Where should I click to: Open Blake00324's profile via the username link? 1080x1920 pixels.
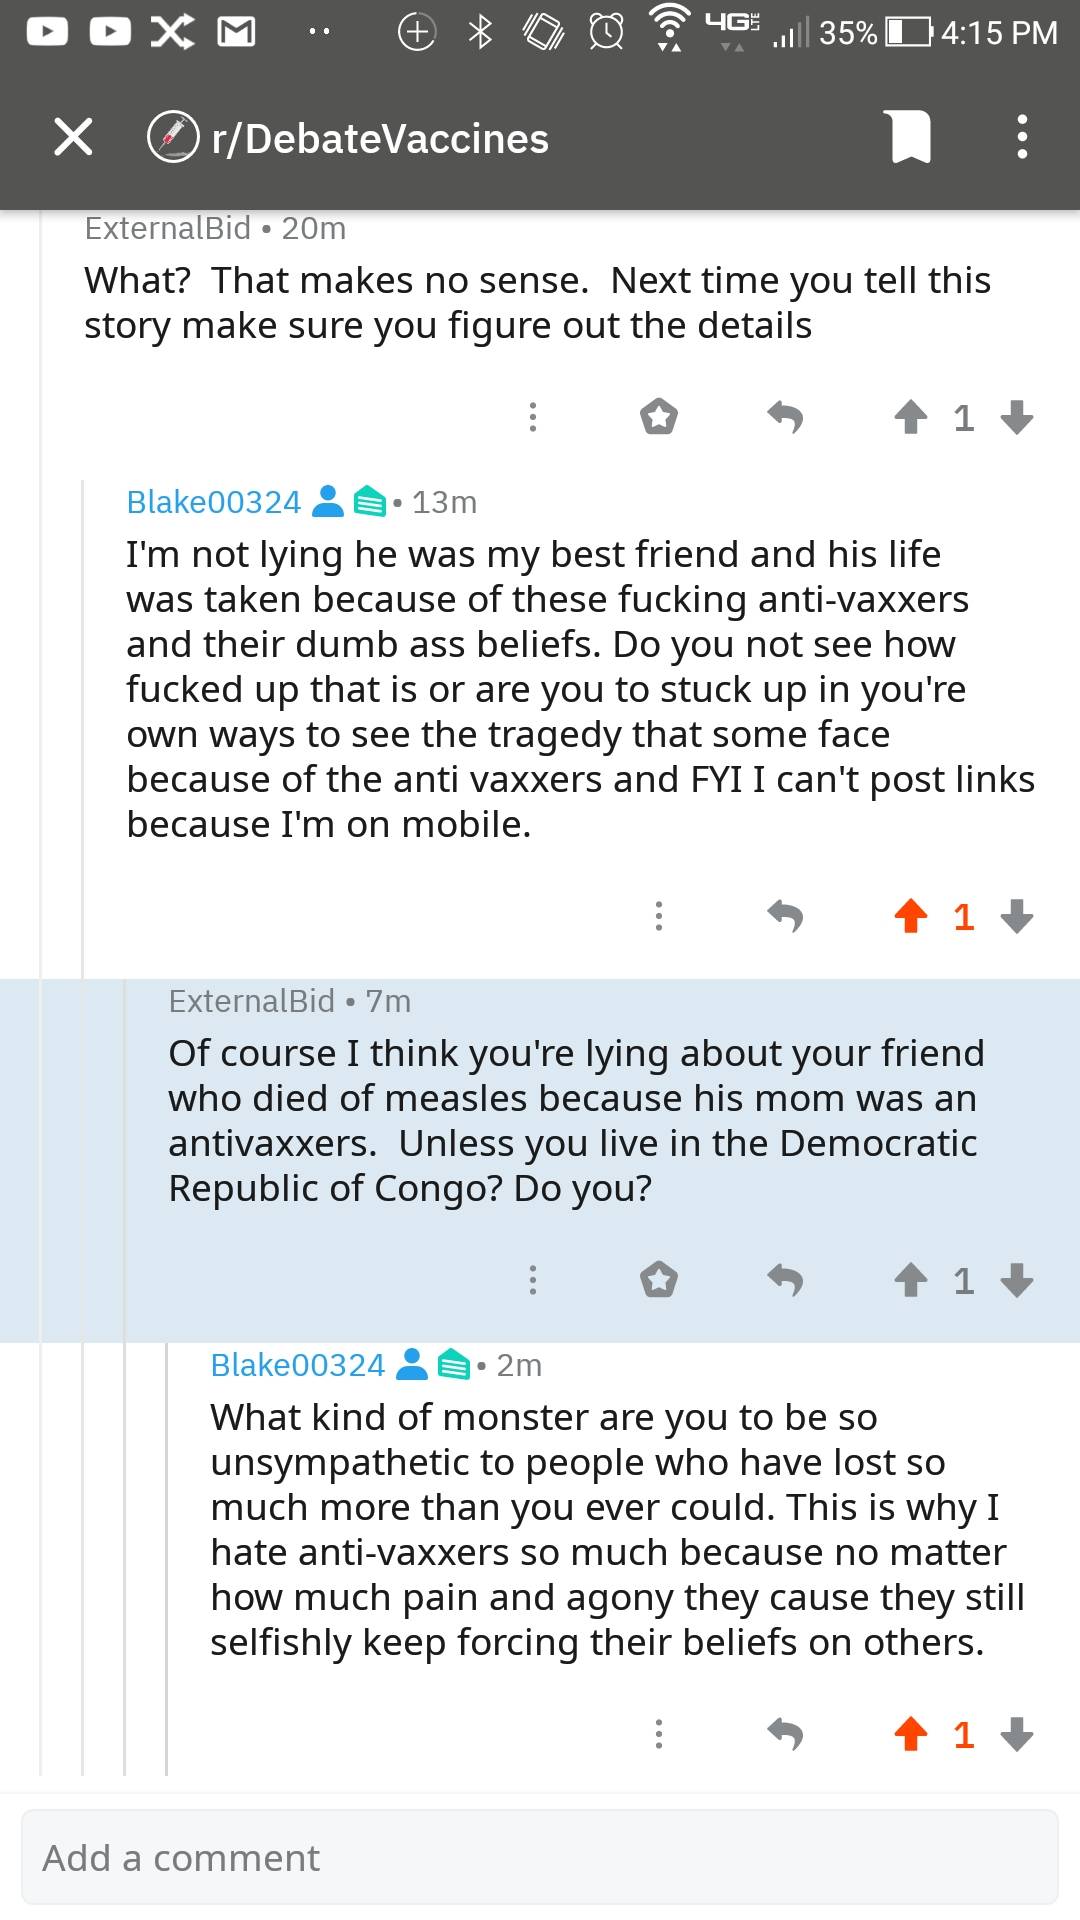click(x=212, y=502)
